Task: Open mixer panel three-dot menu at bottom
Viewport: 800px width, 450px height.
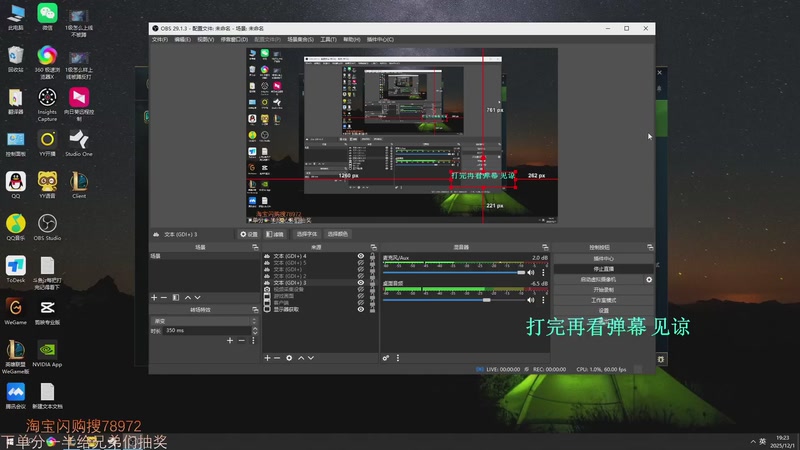Action: click(397, 358)
